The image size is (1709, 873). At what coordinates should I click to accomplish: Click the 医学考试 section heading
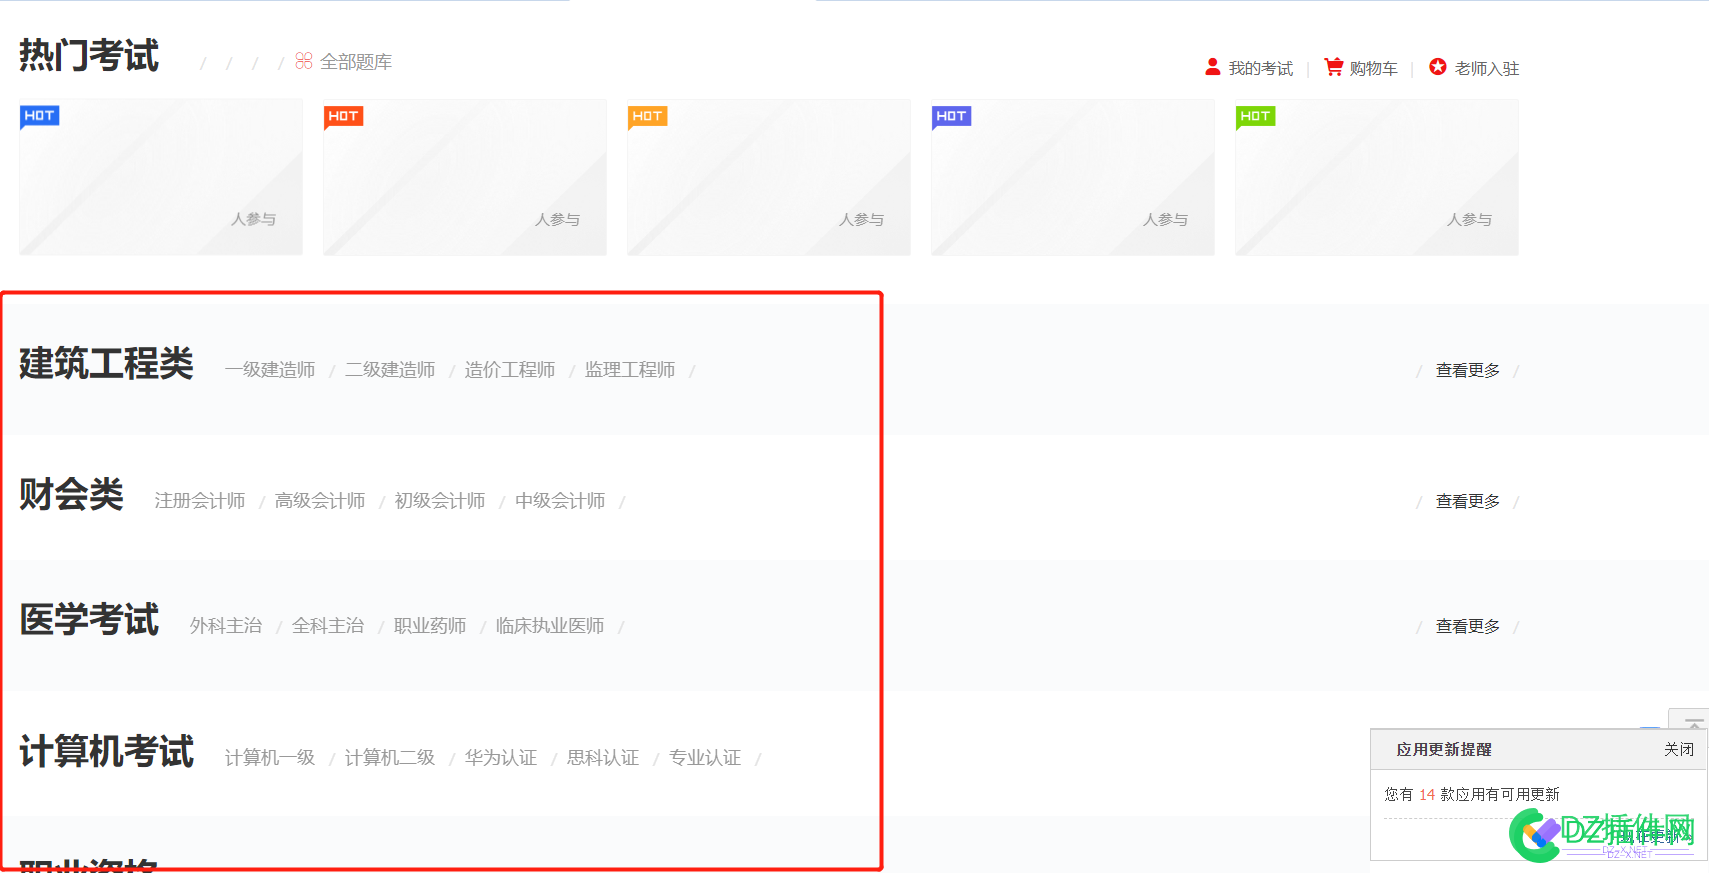(90, 620)
